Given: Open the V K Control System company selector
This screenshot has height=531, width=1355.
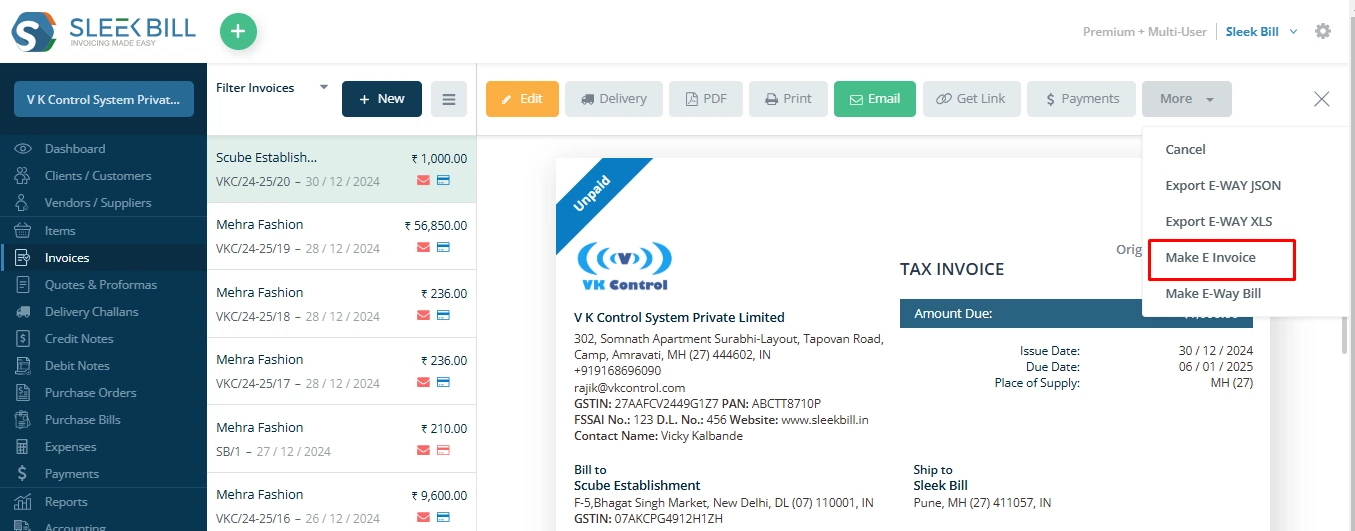Looking at the screenshot, I should pyautogui.click(x=104, y=100).
